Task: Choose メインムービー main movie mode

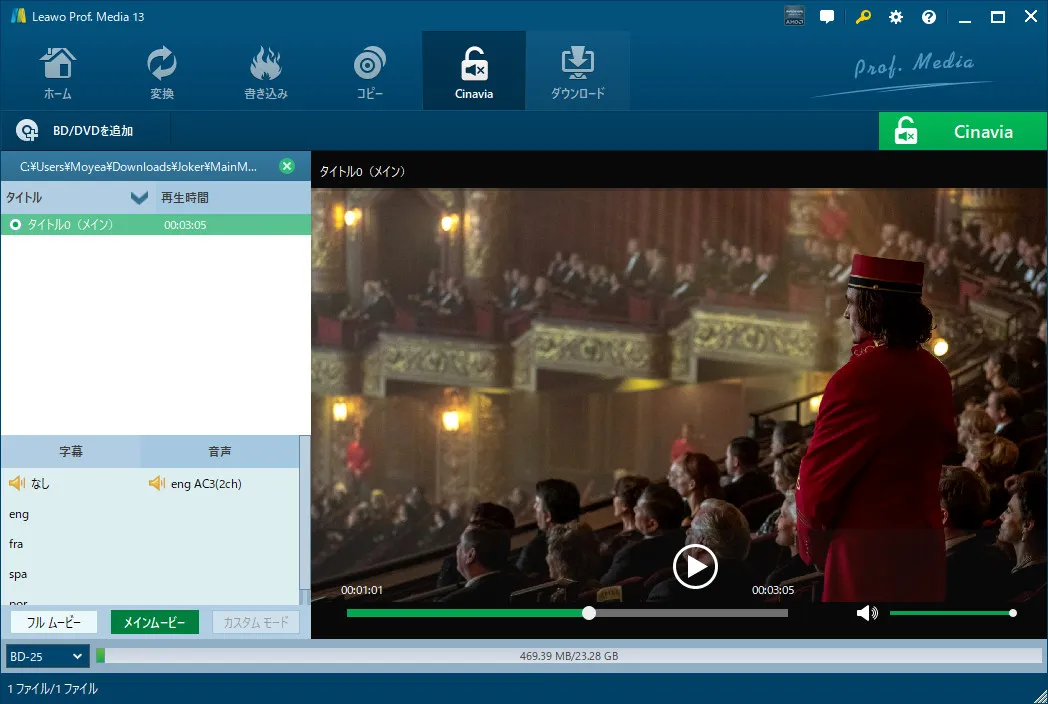Action: (x=154, y=622)
